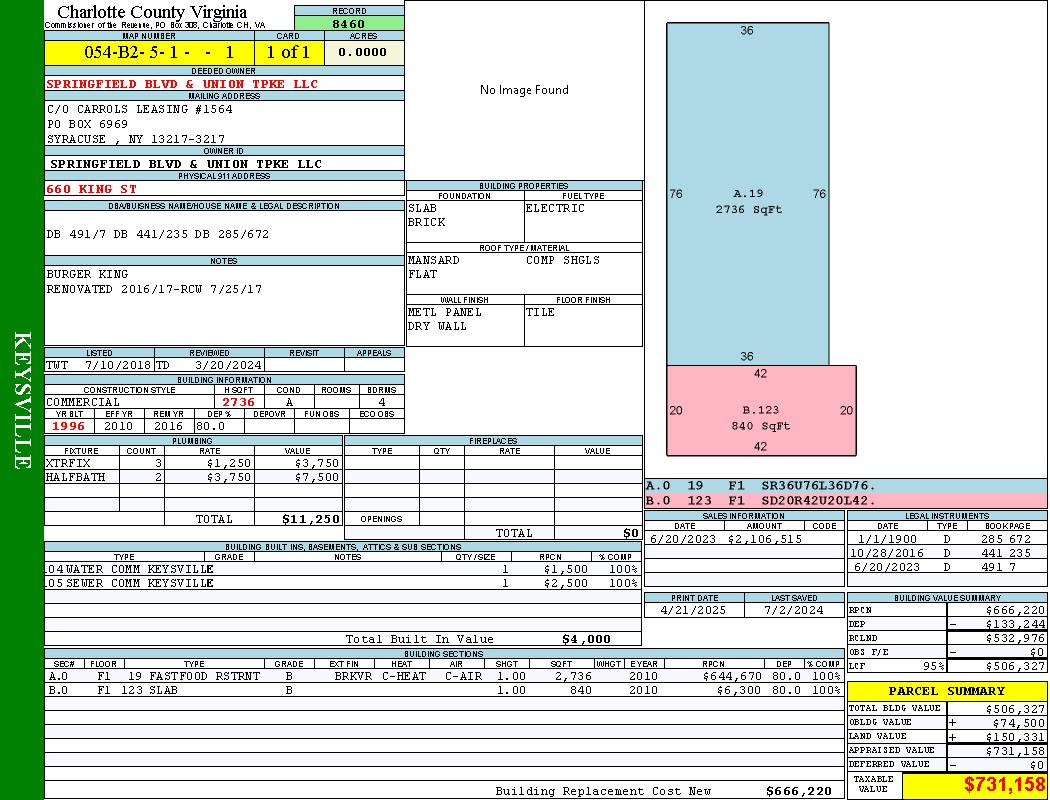Image resolution: width=1050 pixels, height=800 pixels.
Task: Select the blue A.19 2736 SqFt sketch area
Action: (x=747, y=195)
